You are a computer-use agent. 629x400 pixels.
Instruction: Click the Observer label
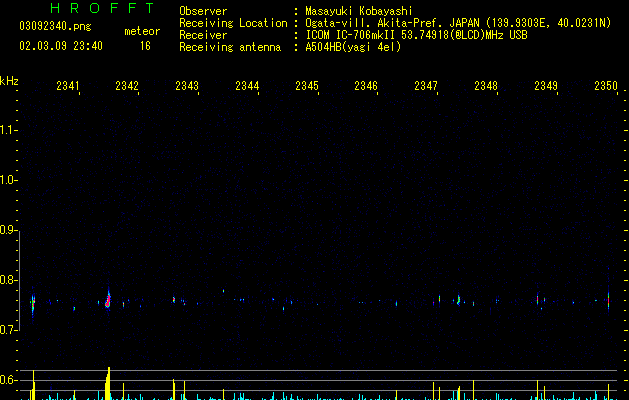[x=203, y=11]
